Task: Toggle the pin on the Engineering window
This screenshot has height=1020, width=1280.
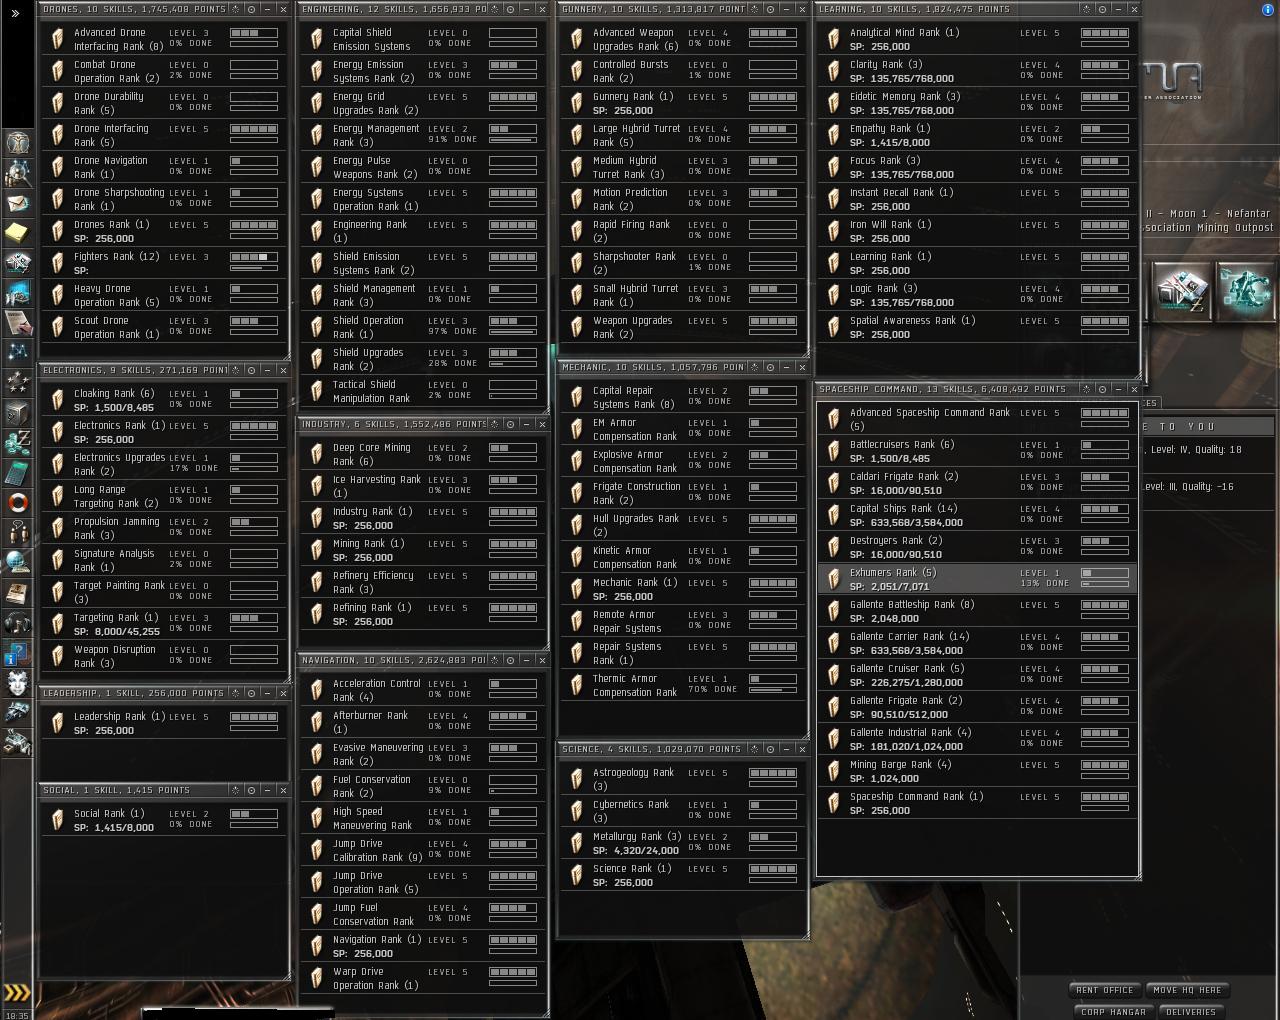Action: click(x=511, y=9)
